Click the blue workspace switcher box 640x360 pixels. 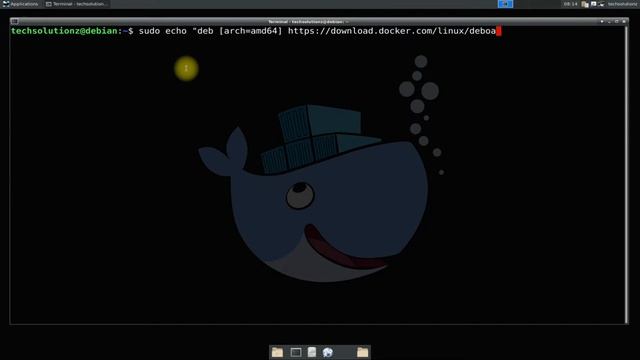click(505, 4)
